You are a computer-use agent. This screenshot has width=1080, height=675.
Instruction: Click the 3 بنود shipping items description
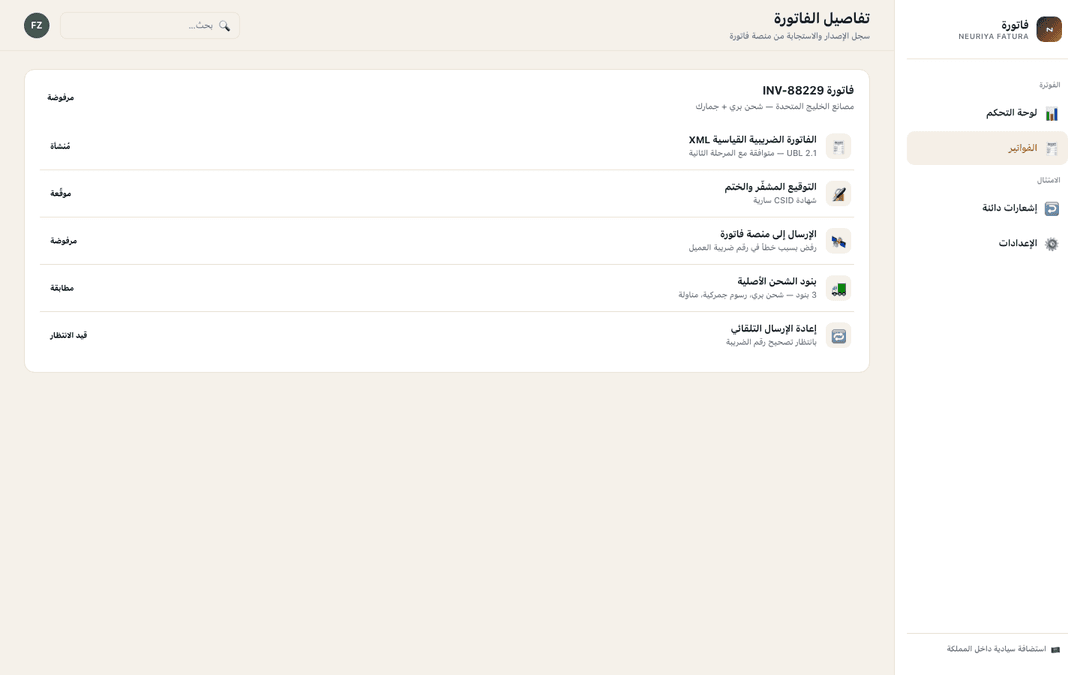point(747,295)
